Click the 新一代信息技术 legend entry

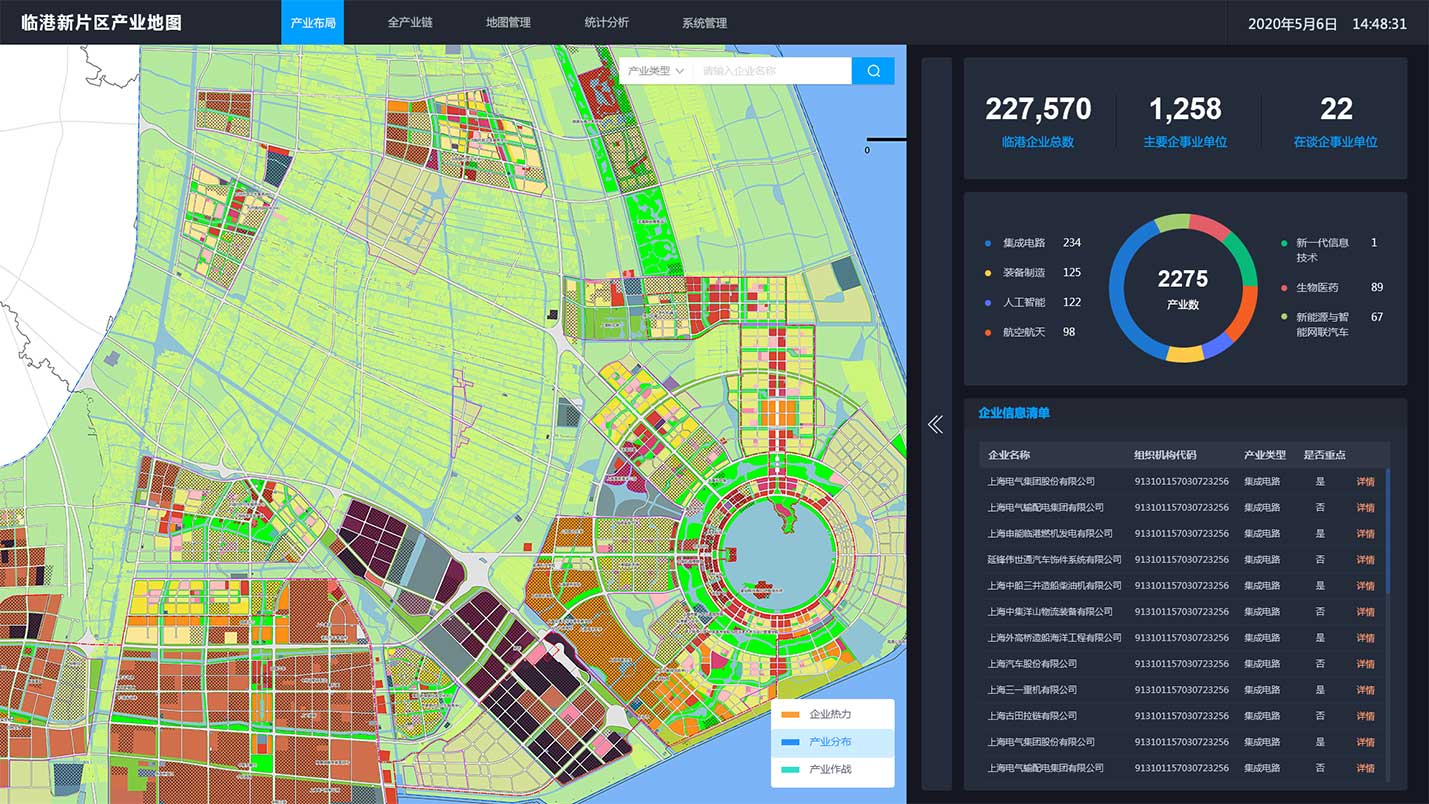[x=1330, y=250]
